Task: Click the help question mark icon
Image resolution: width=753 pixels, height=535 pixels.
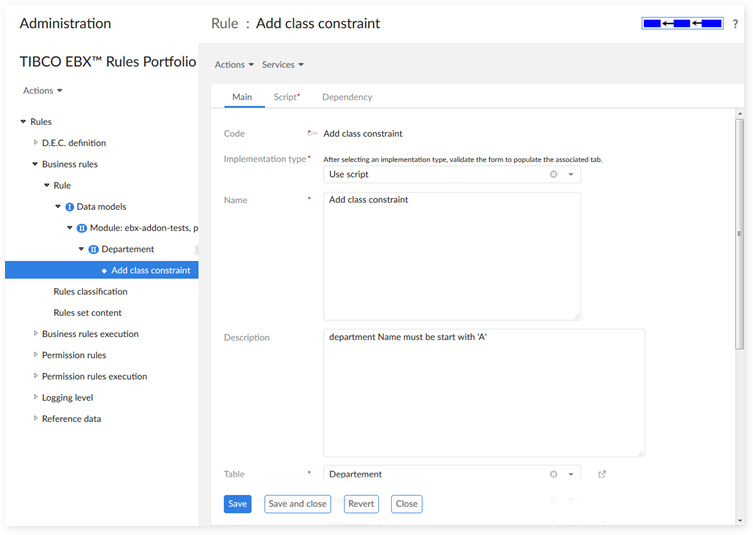Action: point(735,24)
